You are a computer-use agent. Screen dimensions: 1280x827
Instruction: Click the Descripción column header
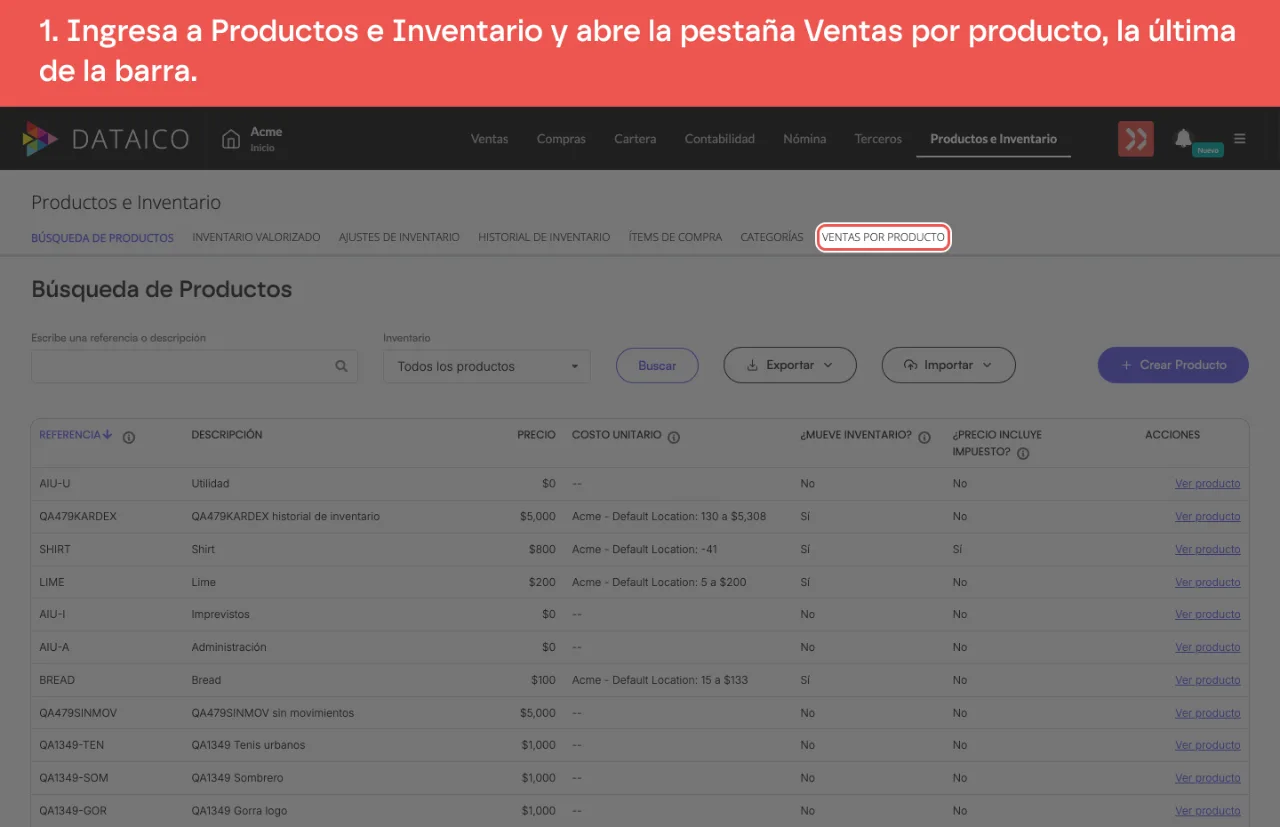[227, 435]
